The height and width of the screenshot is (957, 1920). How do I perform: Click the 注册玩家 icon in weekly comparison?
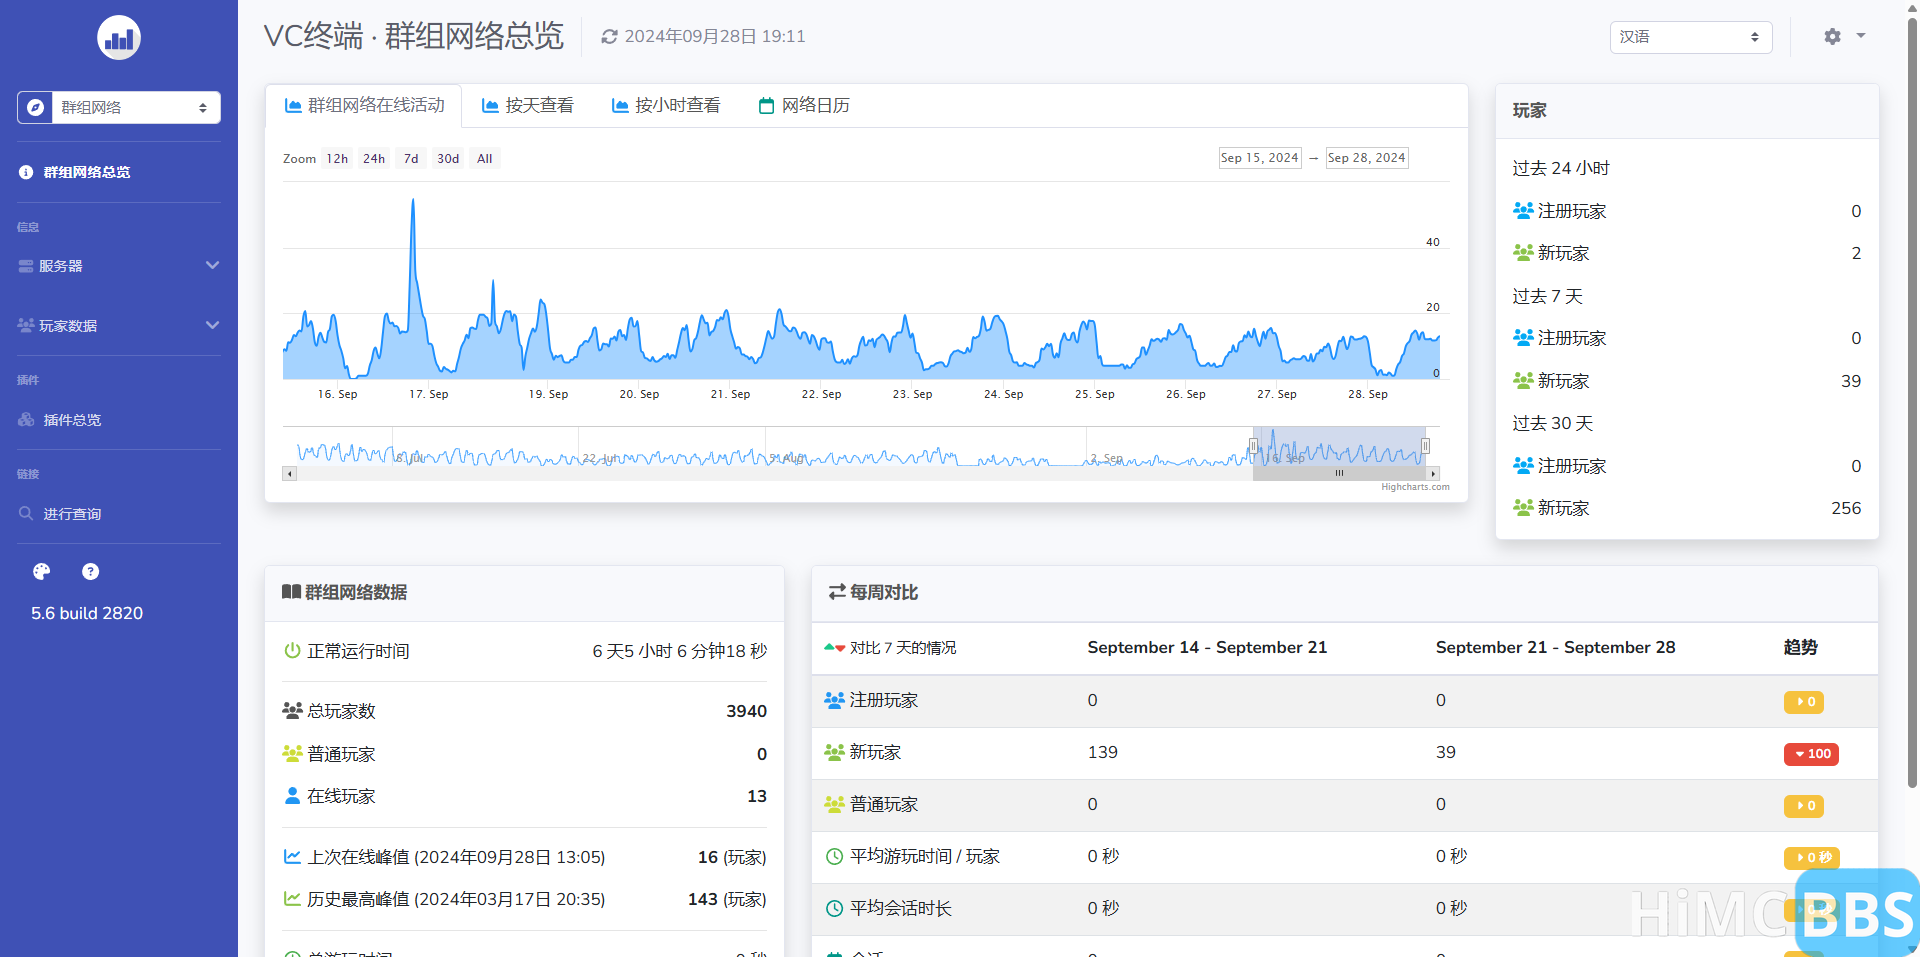pyautogui.click(x=834, y=700)
